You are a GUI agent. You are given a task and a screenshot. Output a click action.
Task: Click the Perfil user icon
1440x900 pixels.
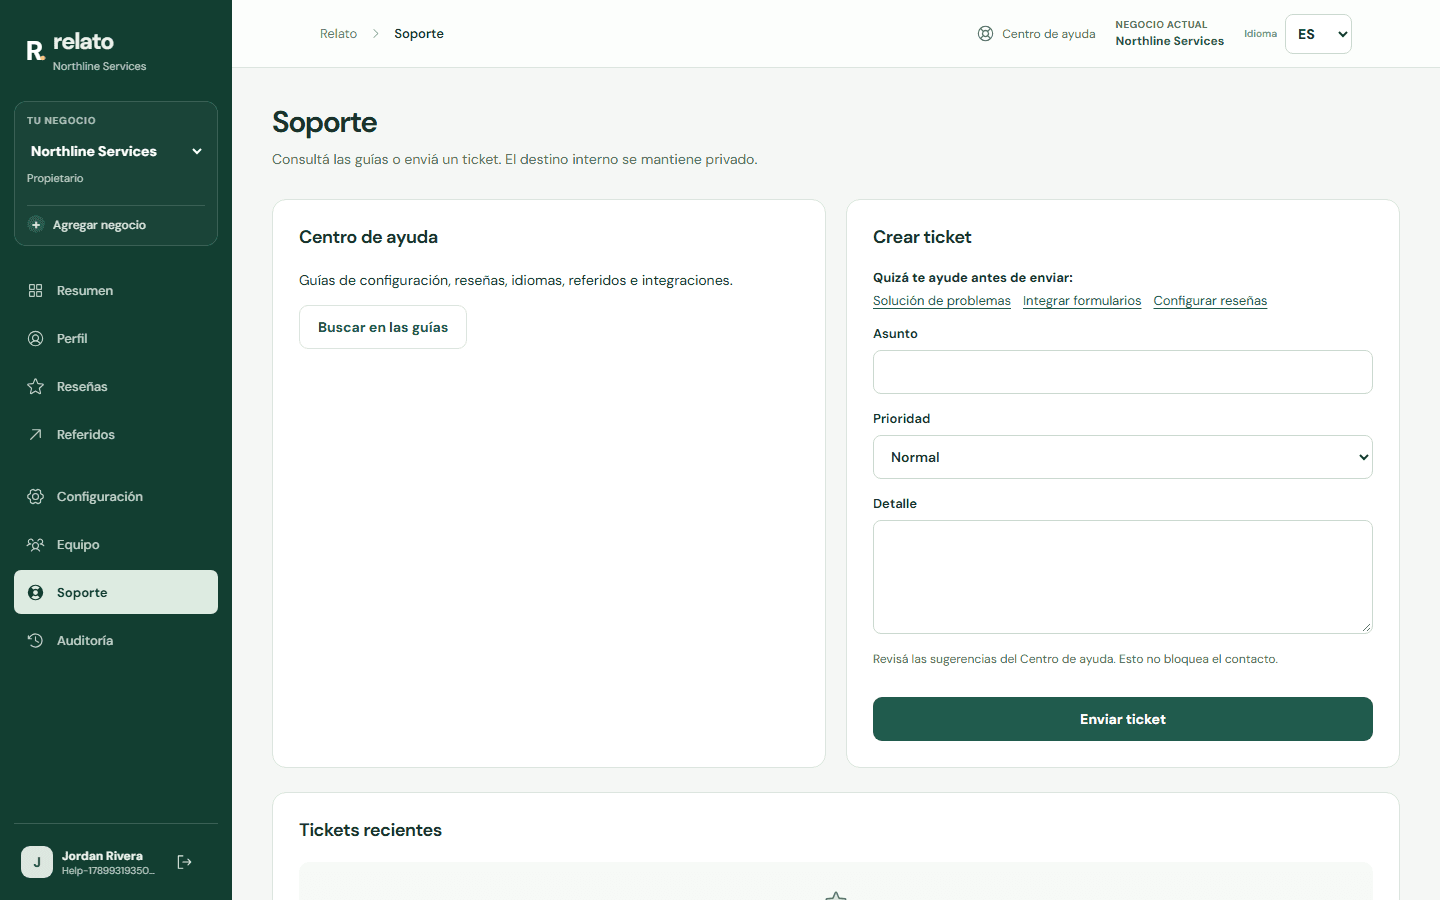(36, 339)
